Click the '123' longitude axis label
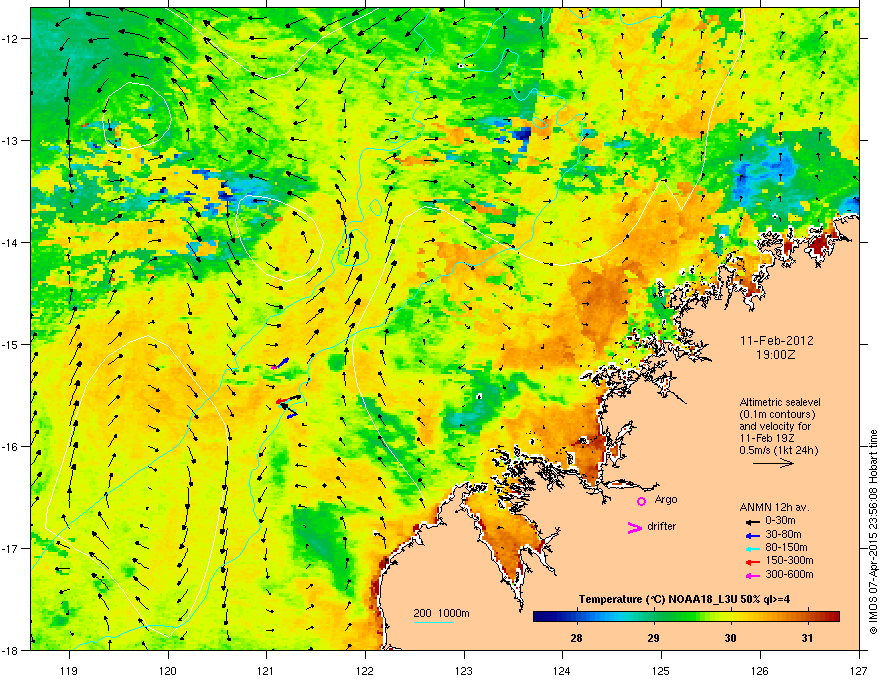This screenshot has width=880, height=680. [464, 670]
